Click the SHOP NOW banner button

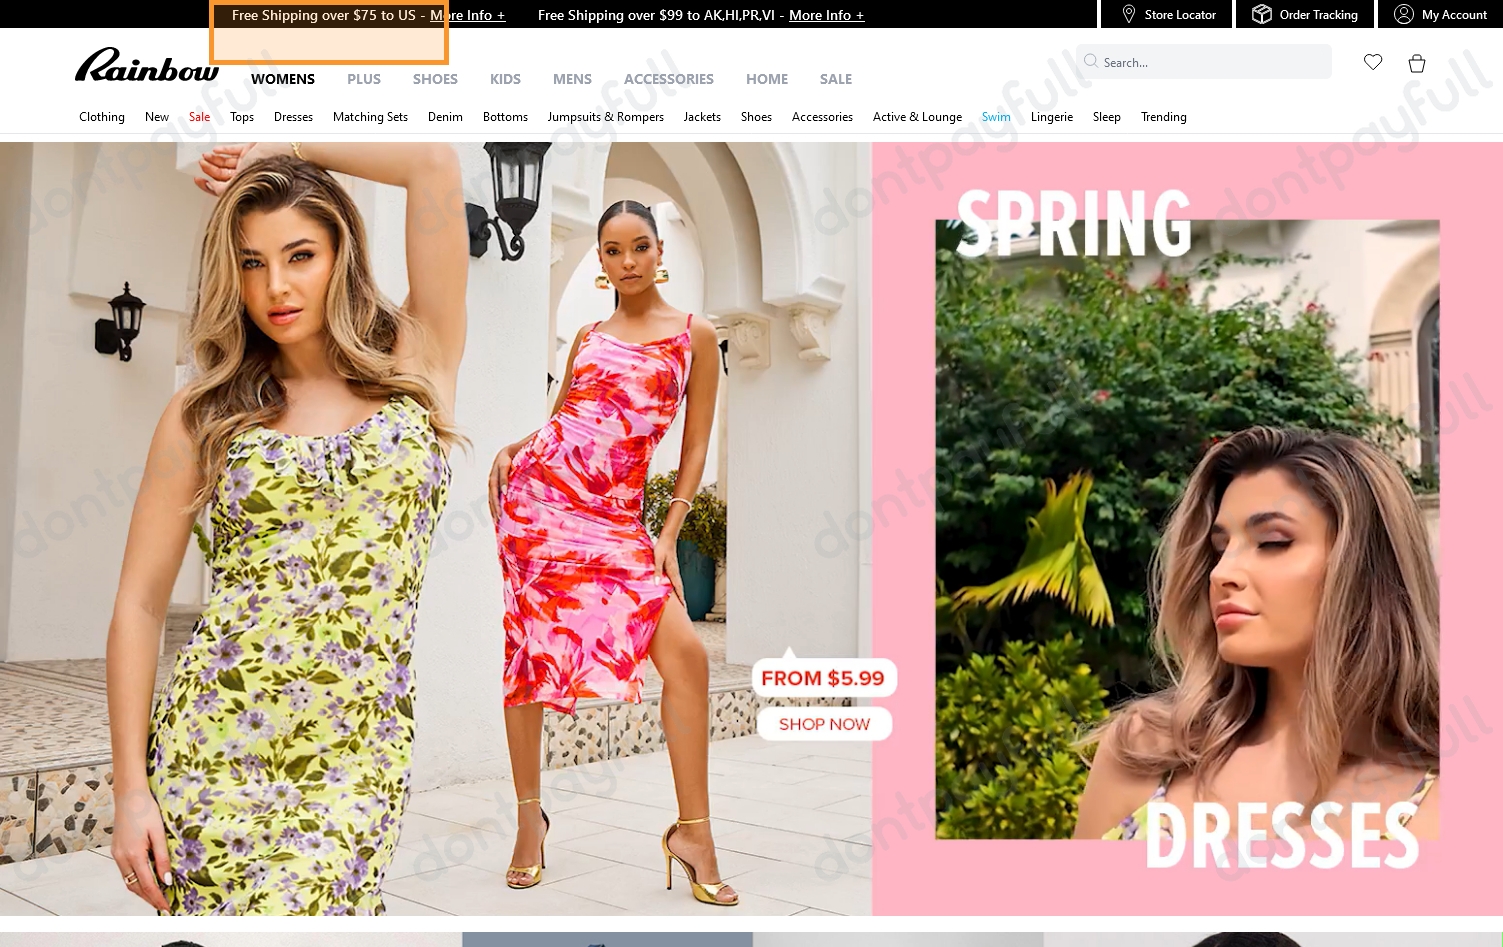[x=824, y=724]
